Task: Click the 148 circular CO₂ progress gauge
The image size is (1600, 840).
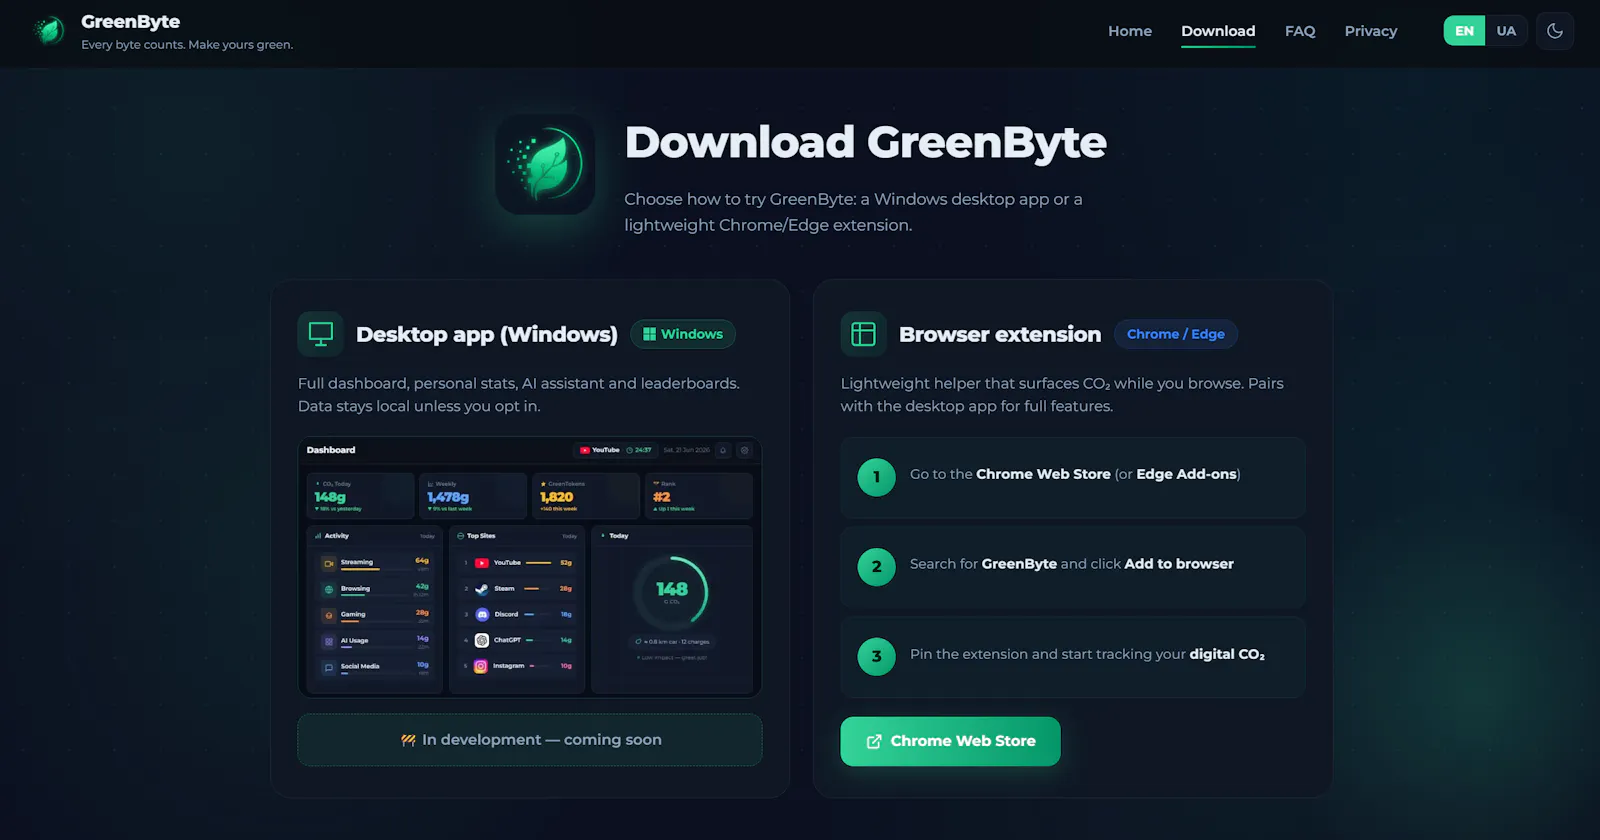Action: click(672, 592)
